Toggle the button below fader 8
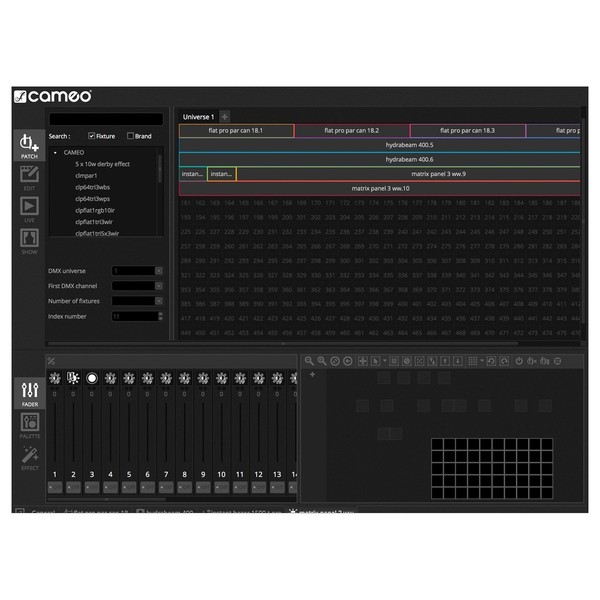This screenshot has width=600, height=600. (184, 487)
